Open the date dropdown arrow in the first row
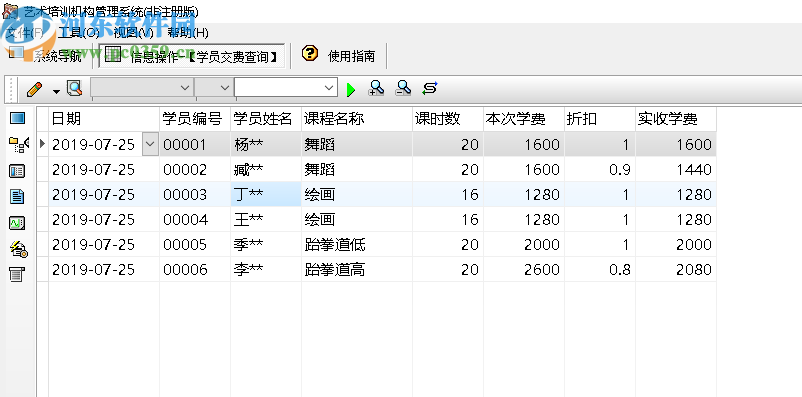 pyautogui.click(x=149, y=145)
